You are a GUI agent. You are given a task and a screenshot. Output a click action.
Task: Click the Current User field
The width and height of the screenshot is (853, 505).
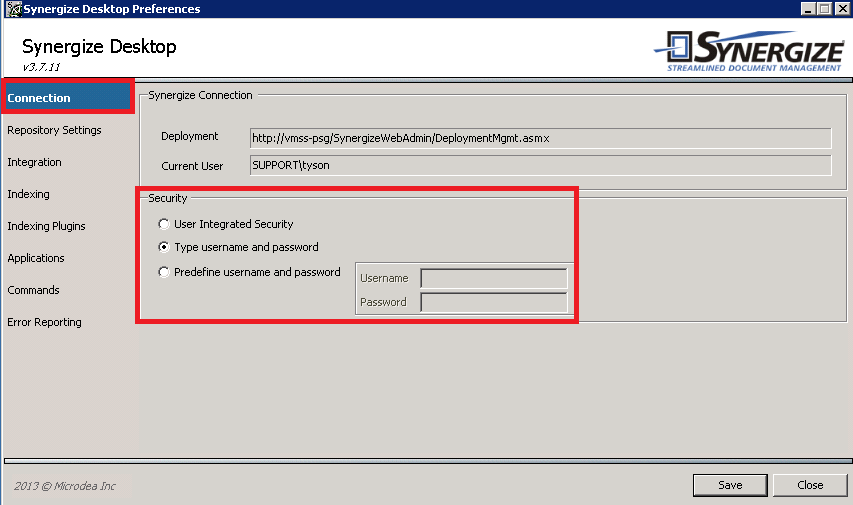point(540,165)
